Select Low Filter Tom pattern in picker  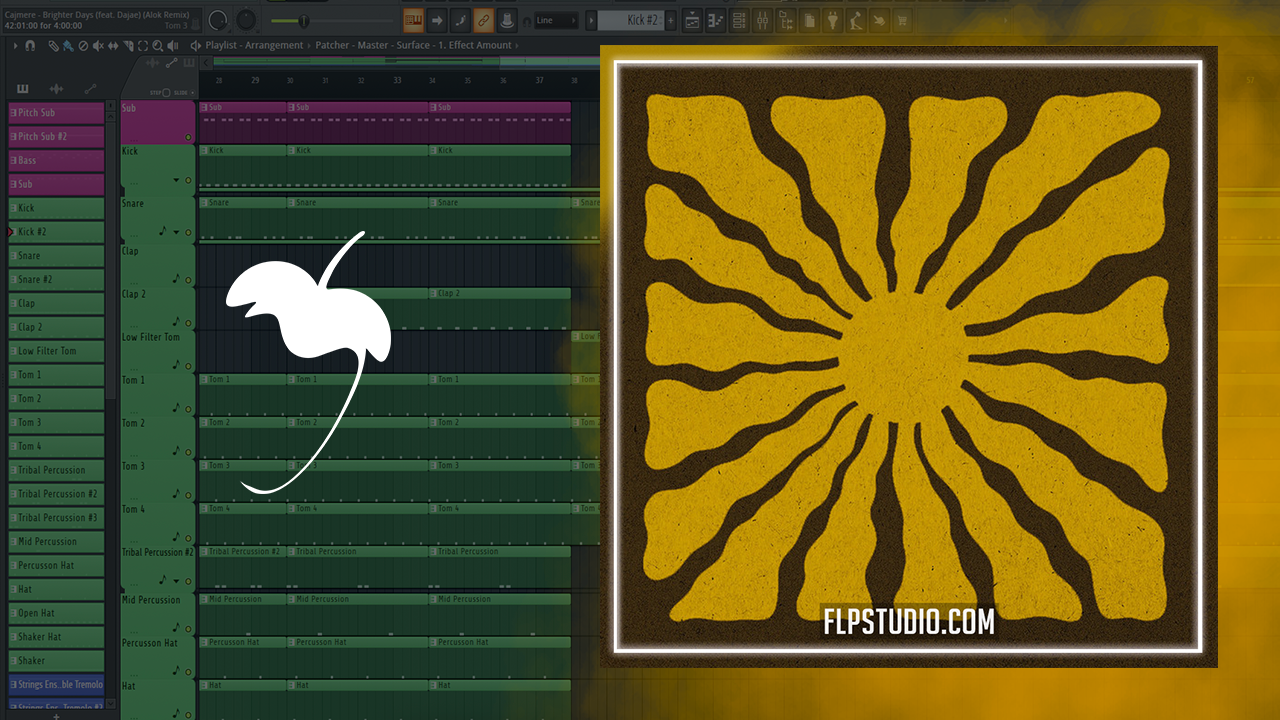point(56,351)
